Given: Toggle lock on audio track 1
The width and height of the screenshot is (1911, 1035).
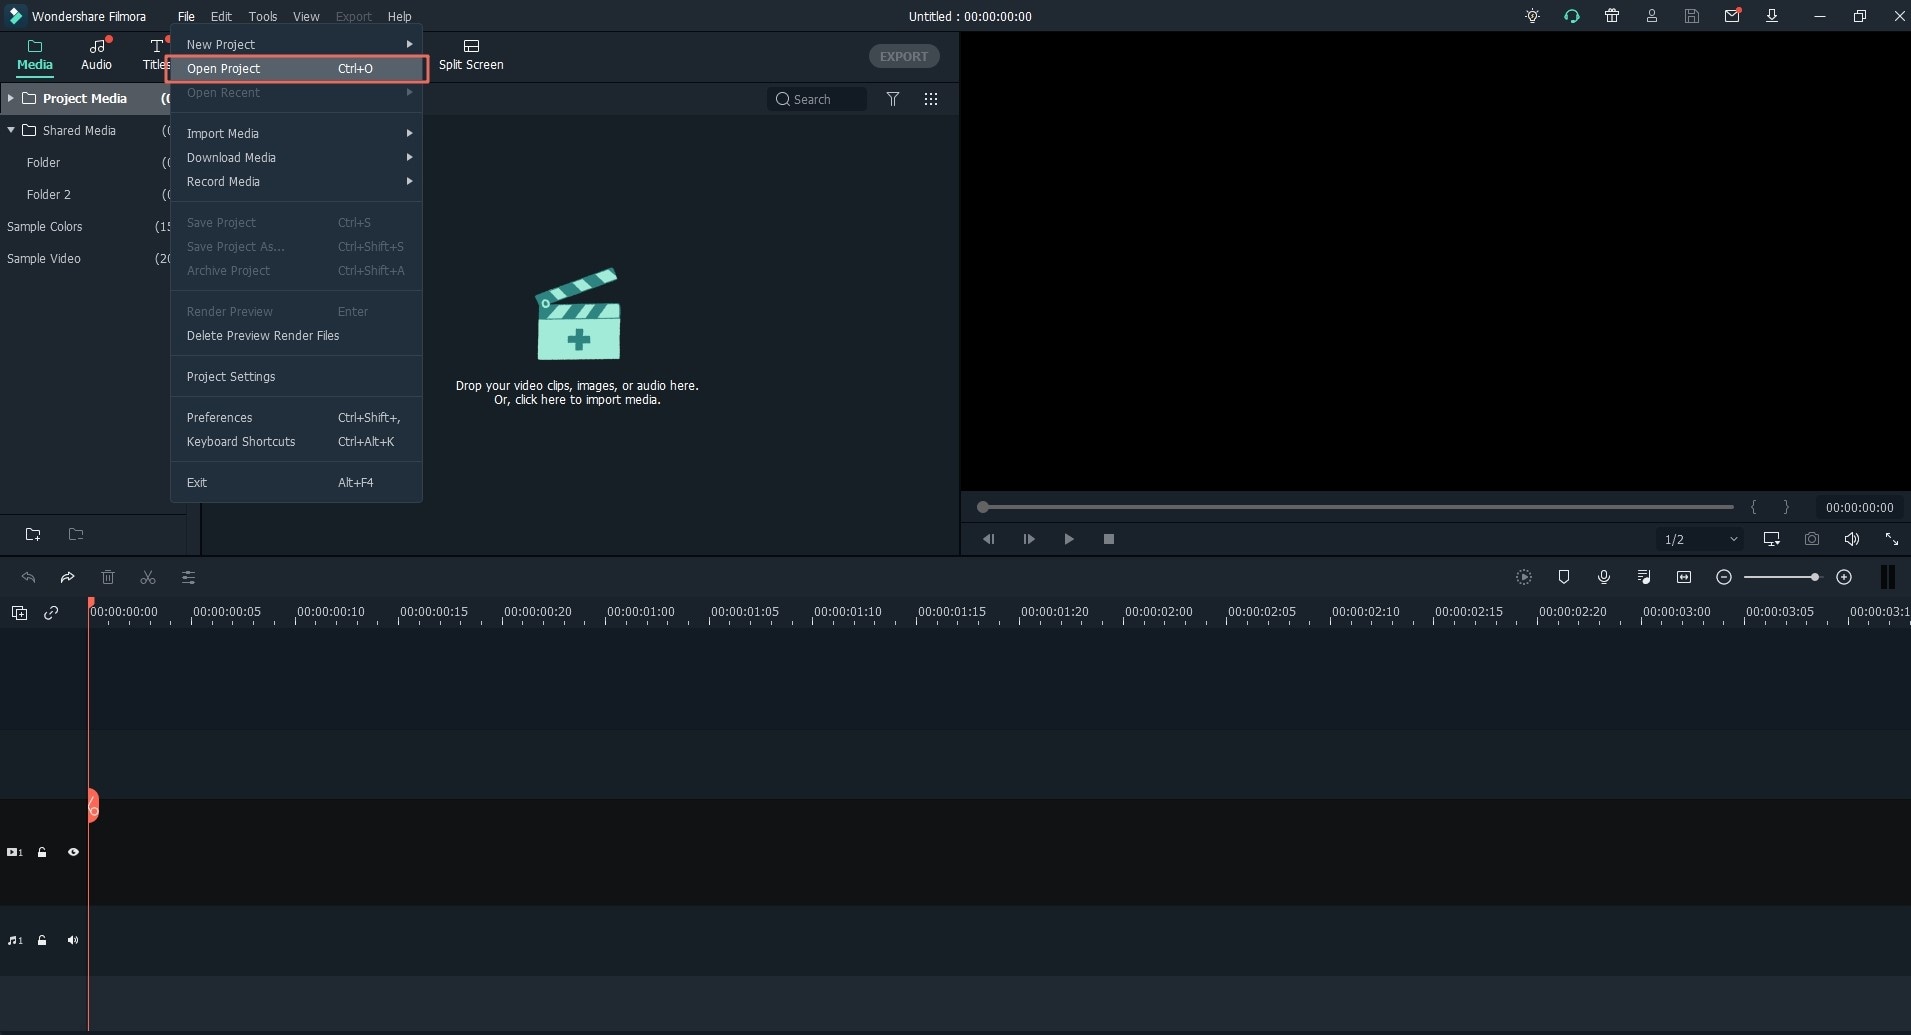Looking at the screenshot, I should (42, 940).
